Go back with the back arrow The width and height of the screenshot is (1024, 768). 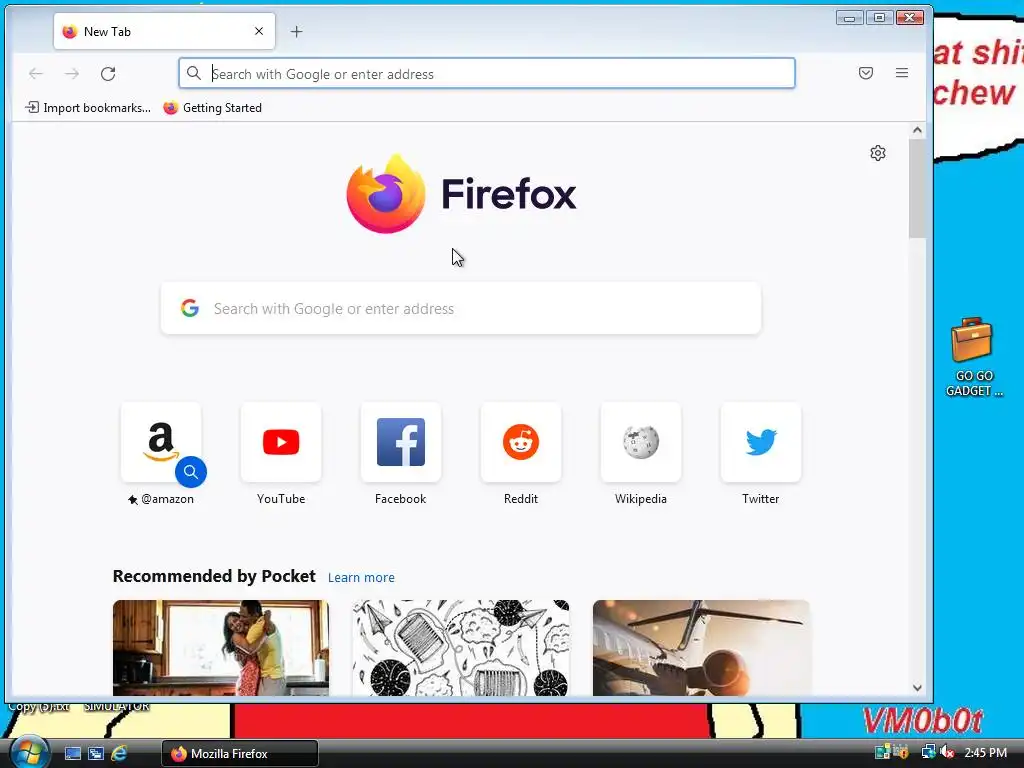36,74
